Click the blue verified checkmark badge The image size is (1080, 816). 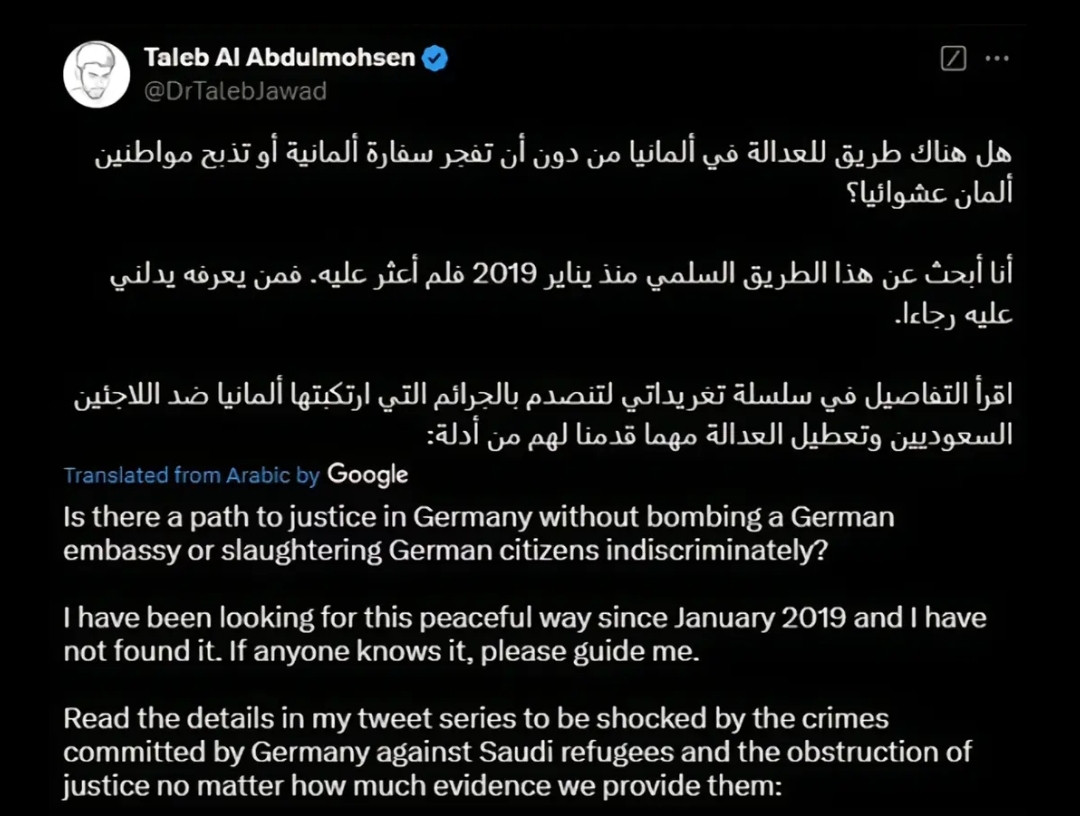point(435,58)
